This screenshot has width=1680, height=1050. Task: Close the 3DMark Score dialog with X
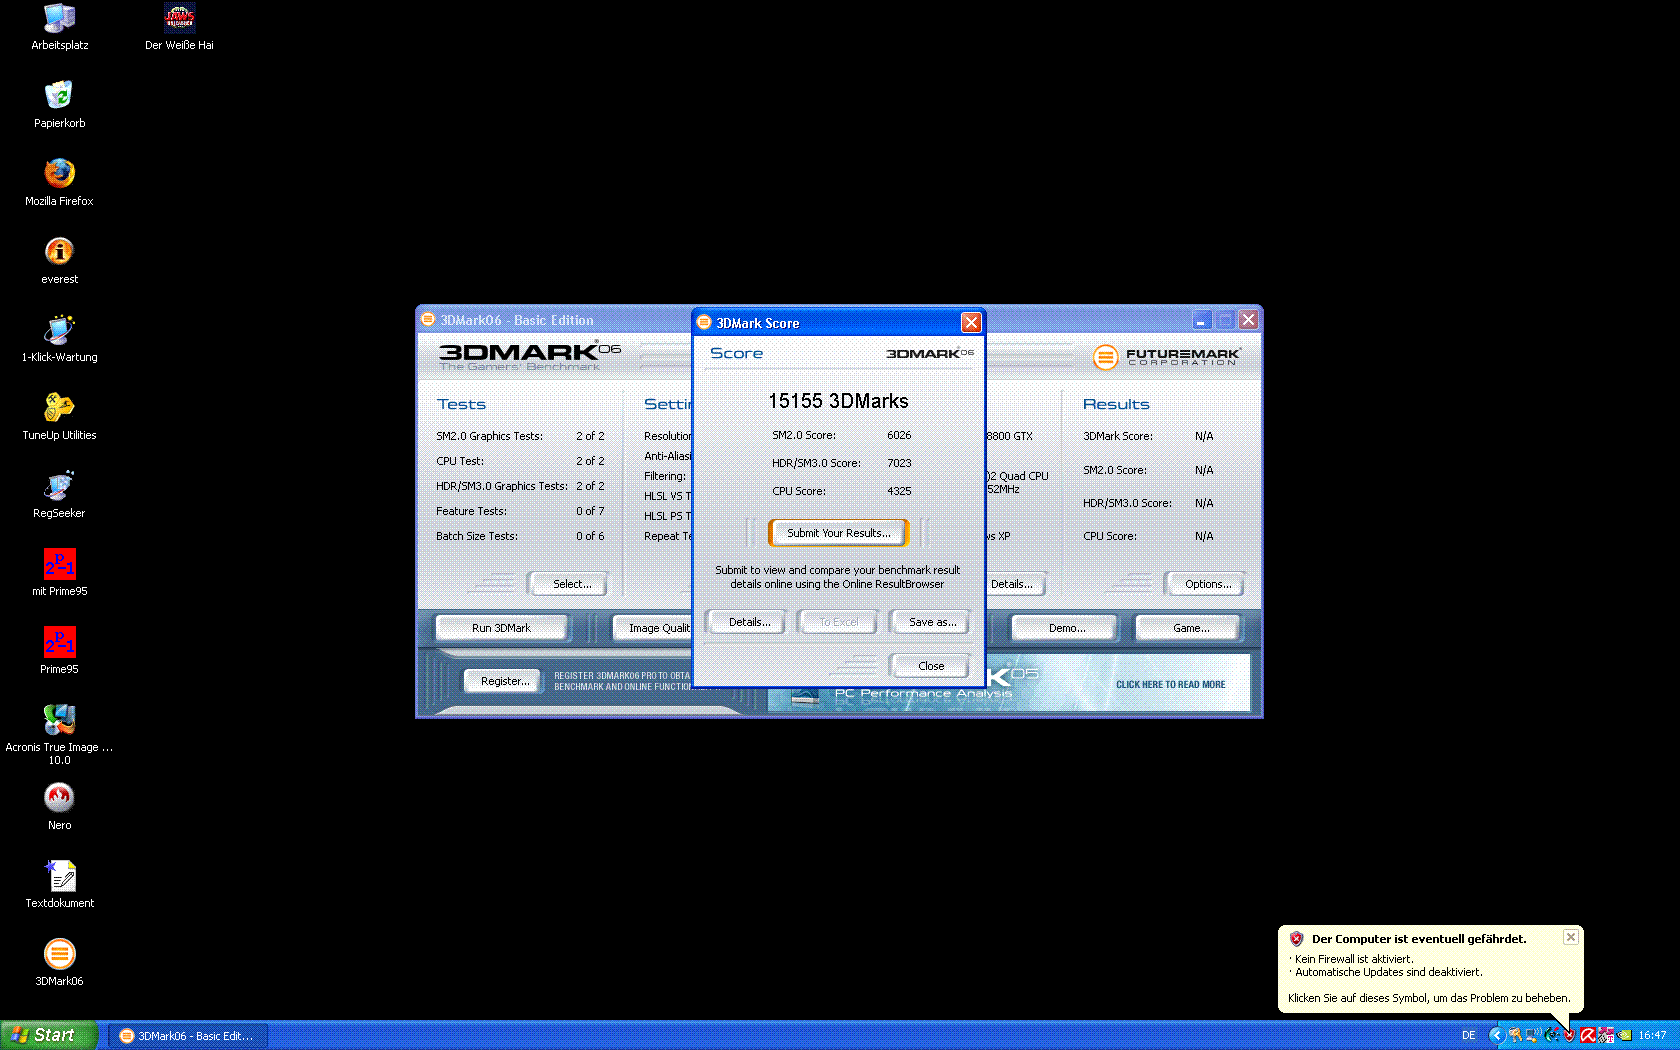tap(971, 322)
